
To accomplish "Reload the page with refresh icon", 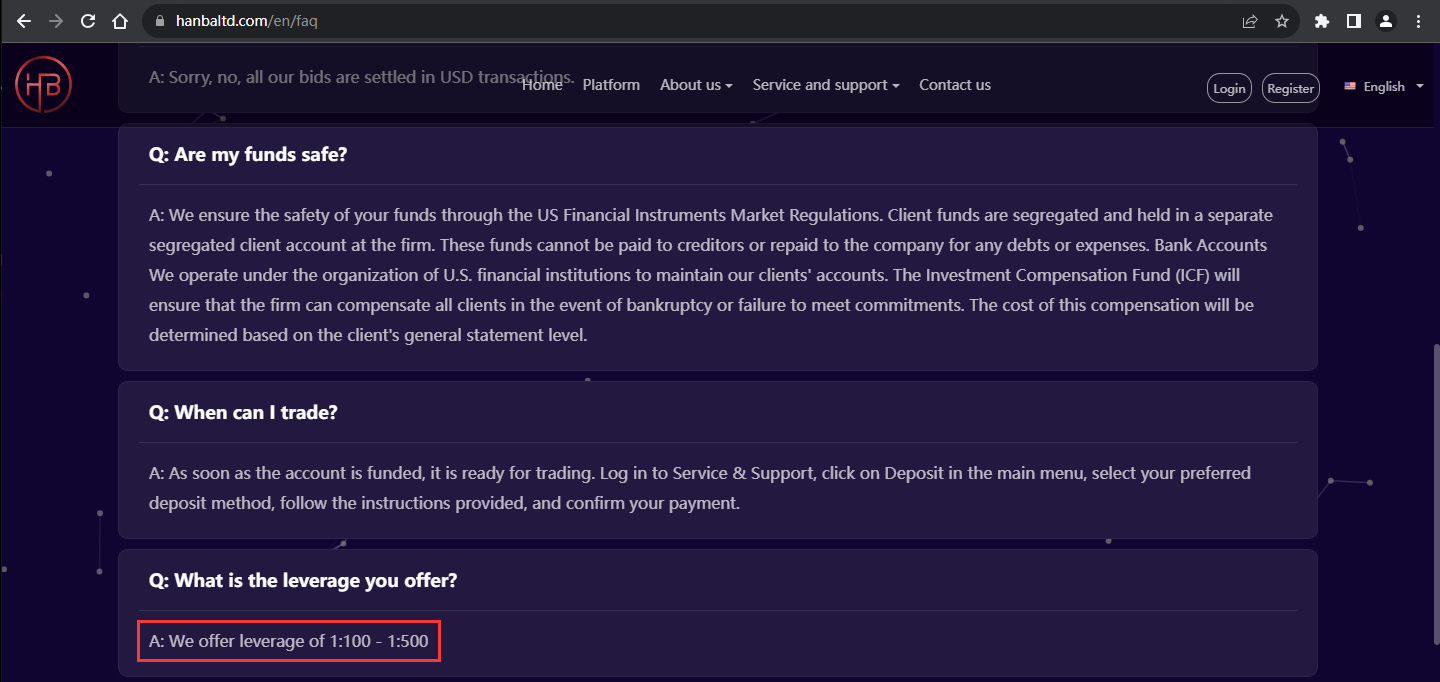I will tap(88, 21).
